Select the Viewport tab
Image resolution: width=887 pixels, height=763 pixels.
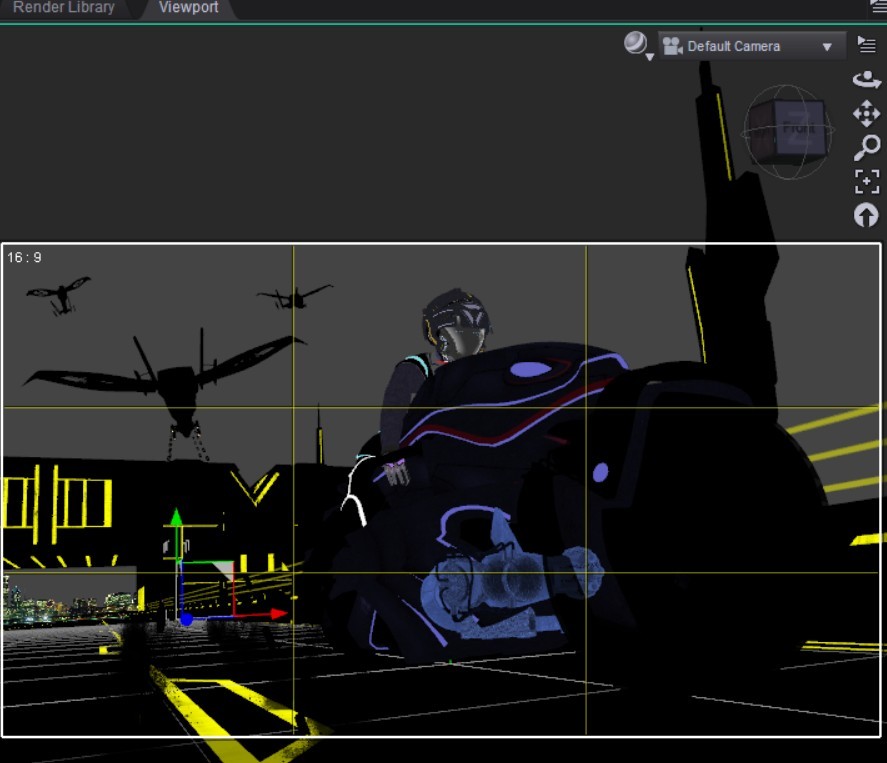[188, 7]
